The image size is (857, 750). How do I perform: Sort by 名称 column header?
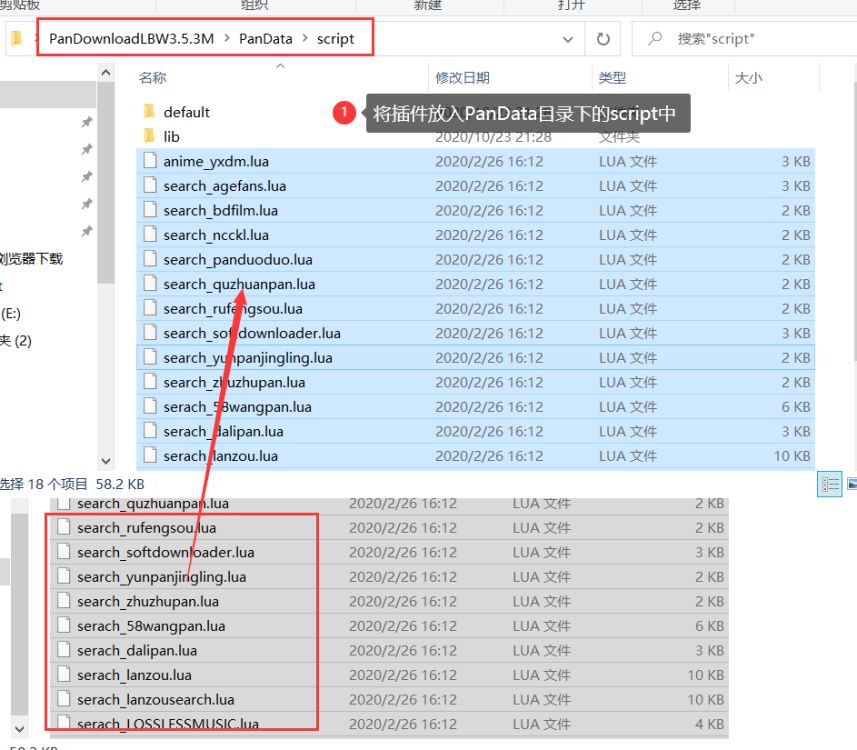[x=152, y=78]
